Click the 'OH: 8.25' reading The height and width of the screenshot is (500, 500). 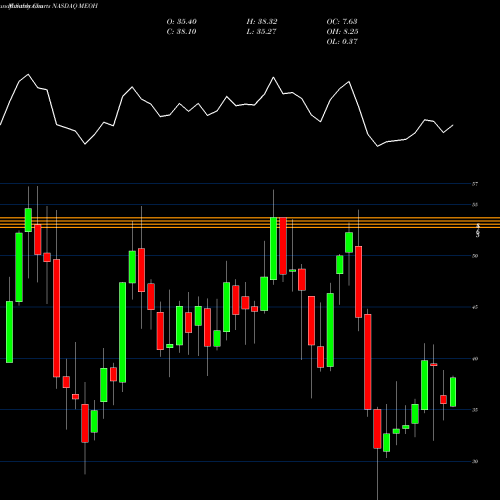(342, 32)
